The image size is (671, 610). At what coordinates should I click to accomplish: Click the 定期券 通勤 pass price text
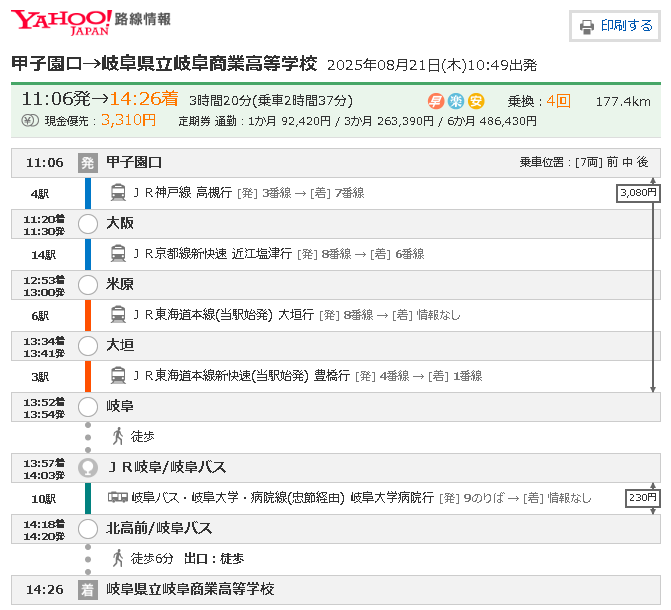click(357, 122)
